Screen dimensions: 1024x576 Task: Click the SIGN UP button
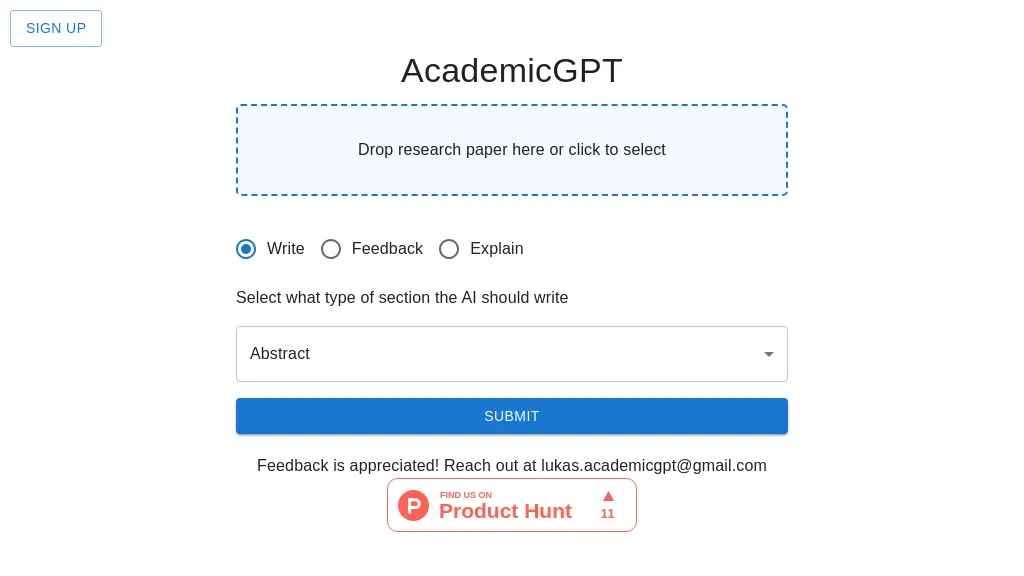56,28
